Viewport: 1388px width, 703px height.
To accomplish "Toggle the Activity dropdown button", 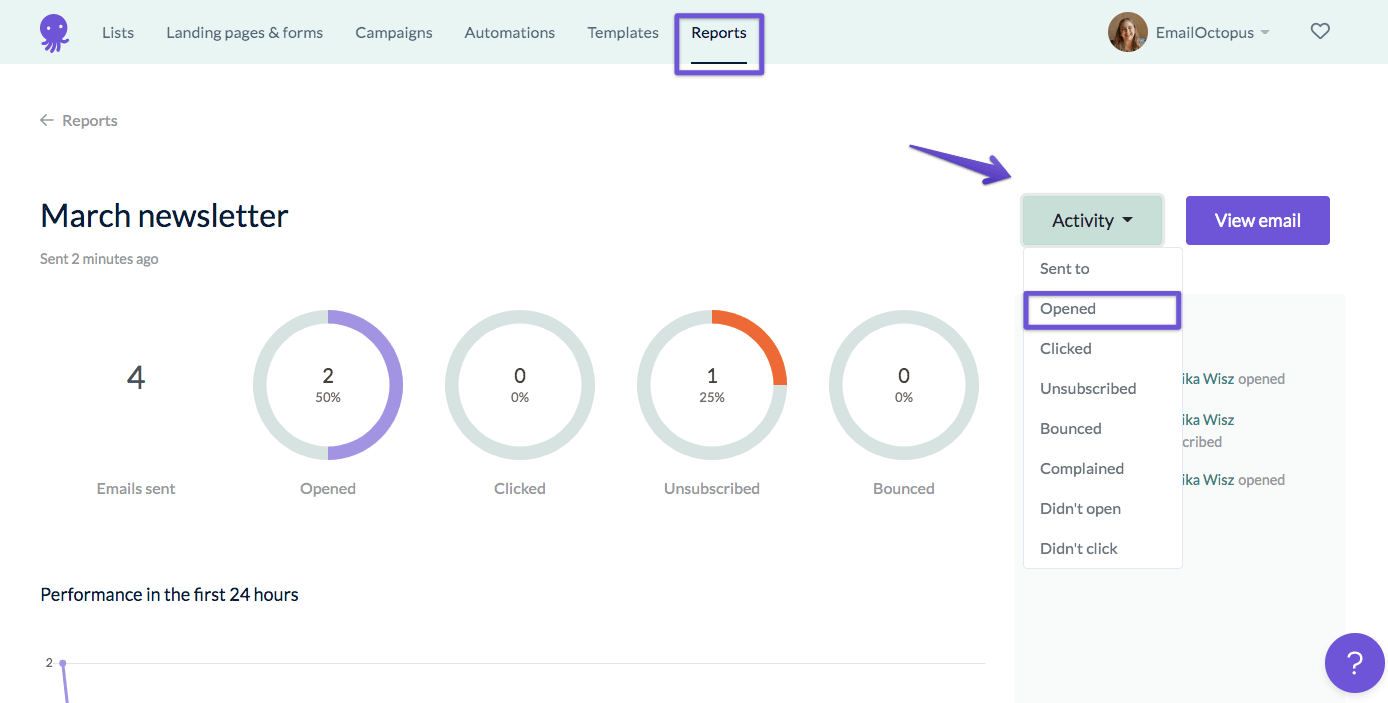I will [1092, 221].
